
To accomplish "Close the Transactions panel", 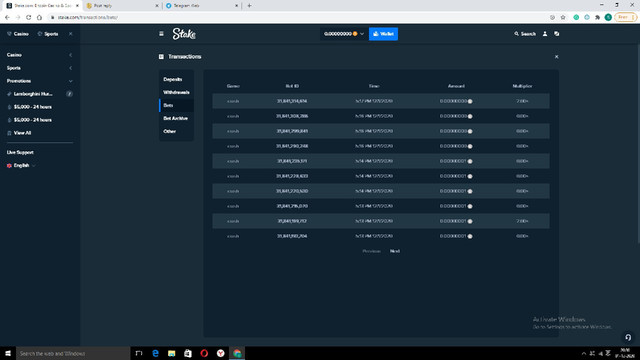I will 556,57.
